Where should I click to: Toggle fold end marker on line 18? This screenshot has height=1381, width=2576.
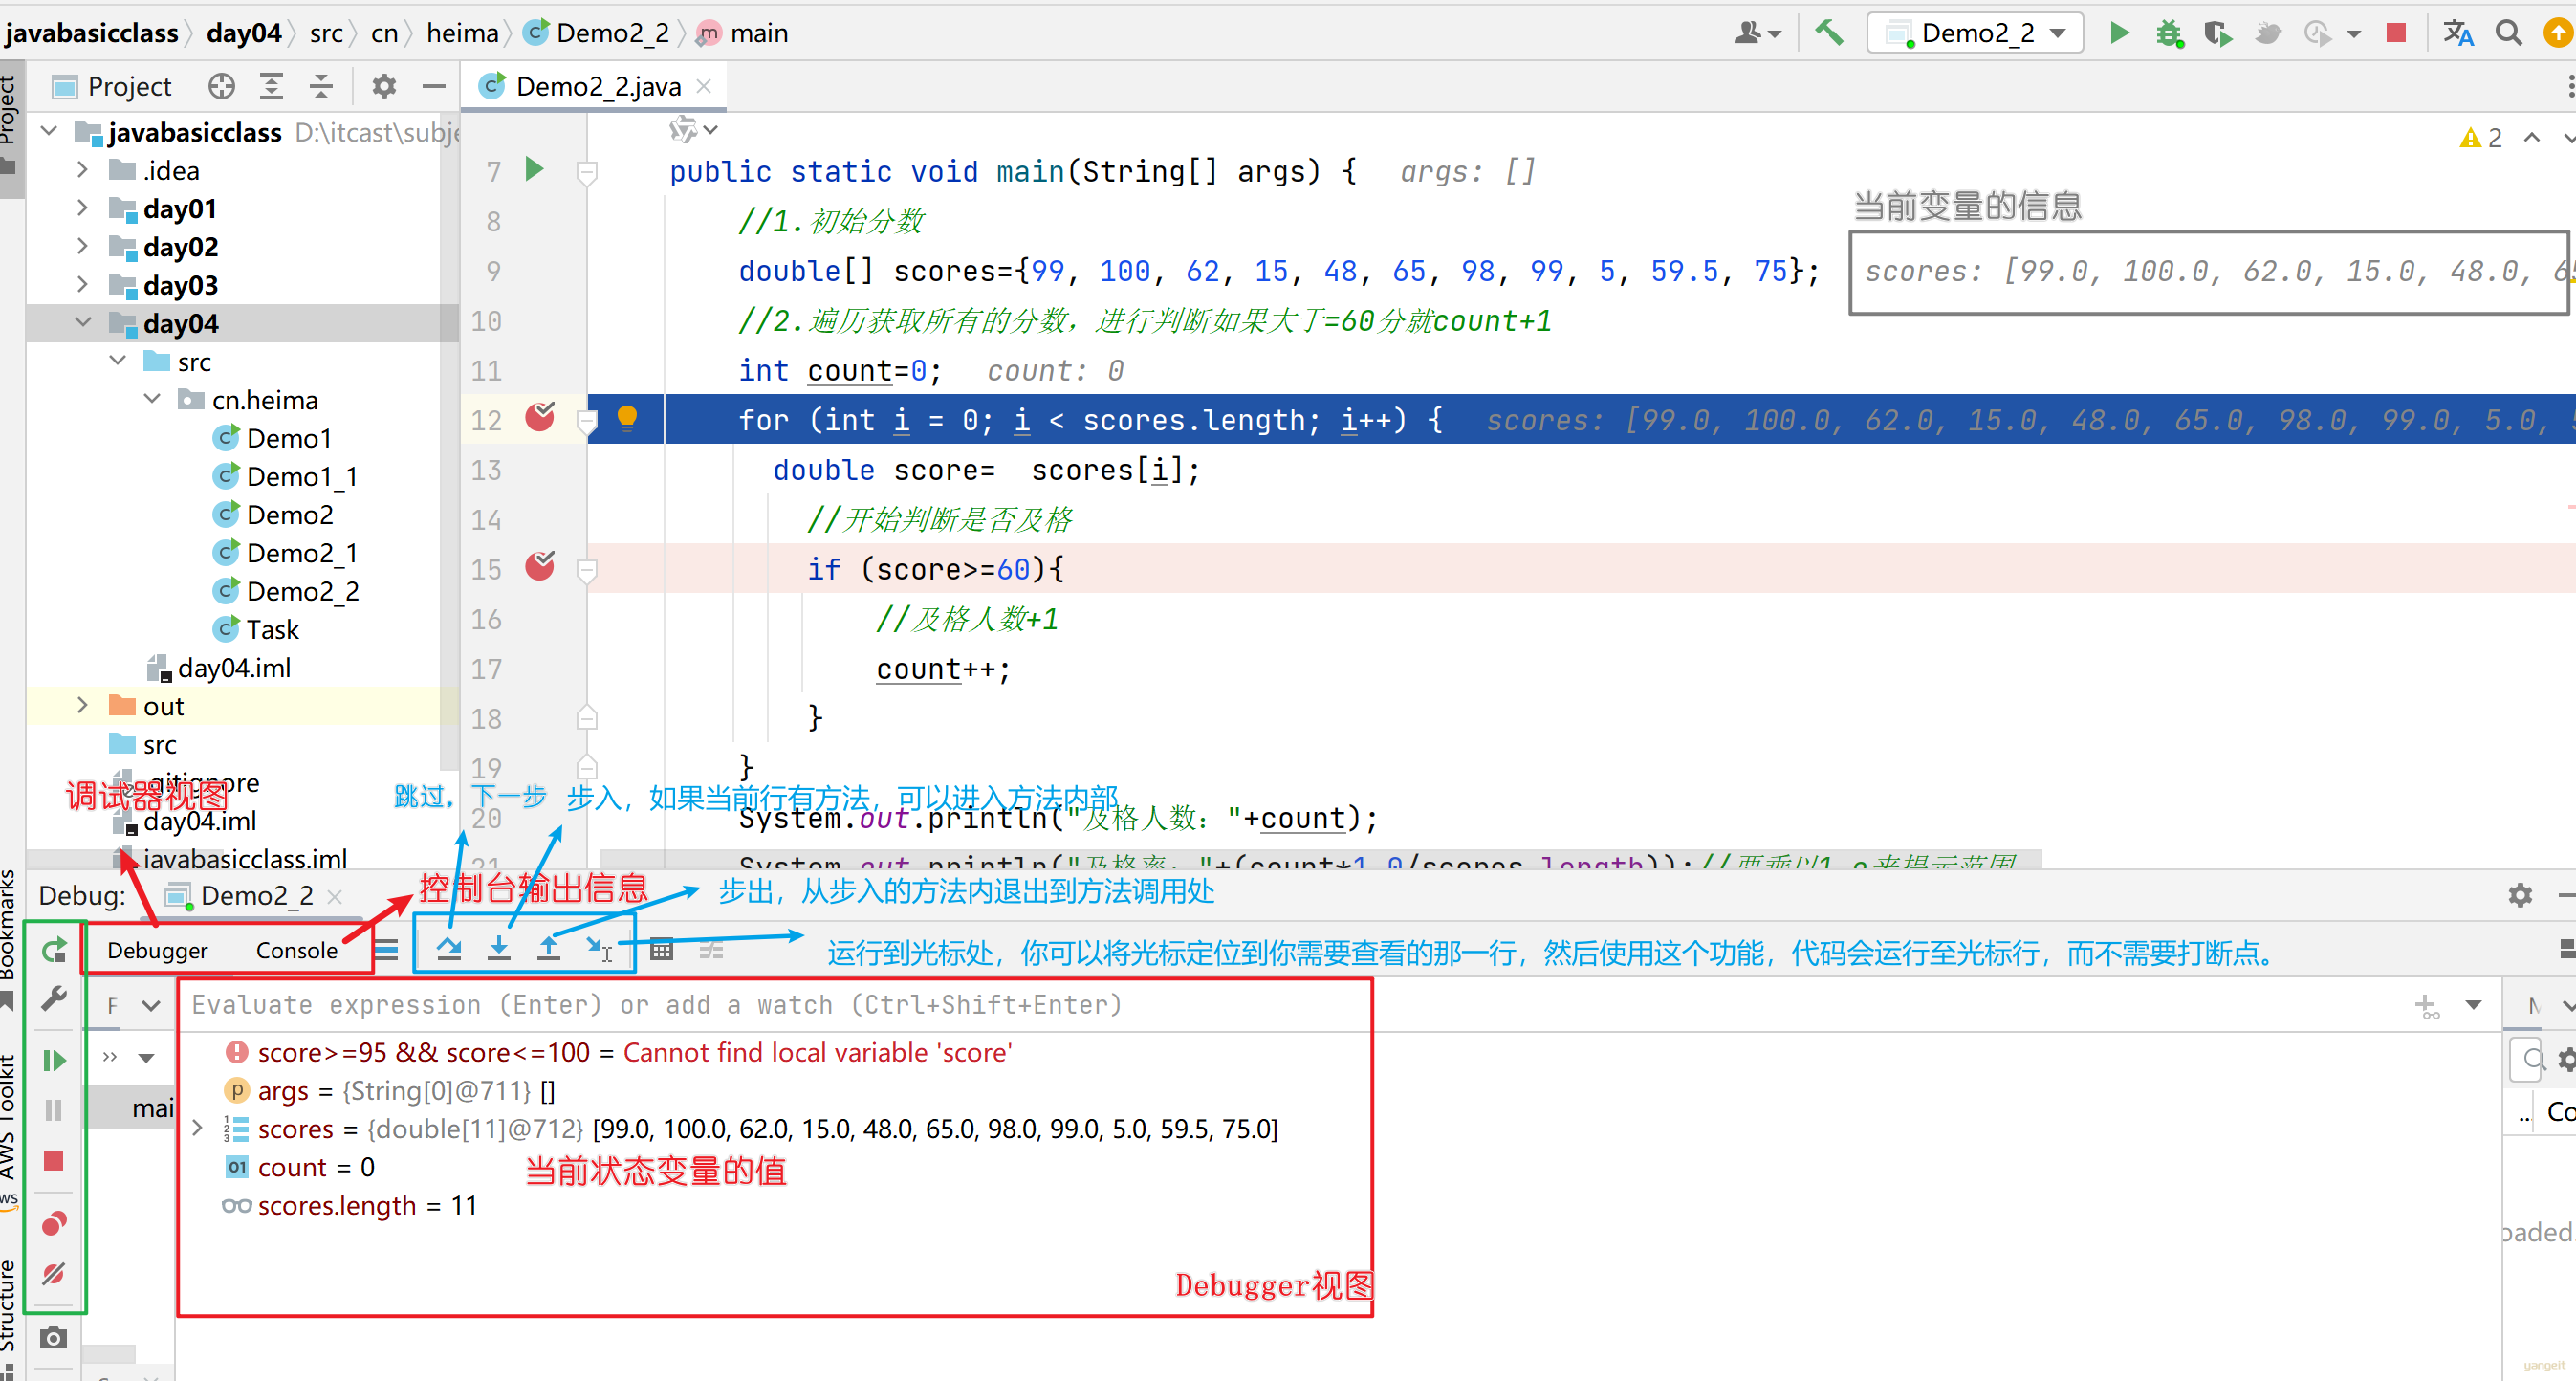point(588,717)
